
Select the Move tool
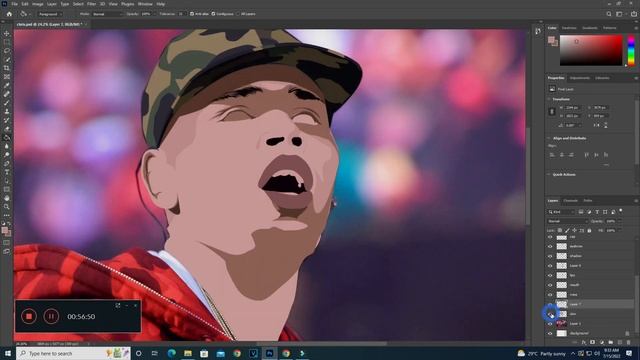pyautogui.click(x=7, y=33)
